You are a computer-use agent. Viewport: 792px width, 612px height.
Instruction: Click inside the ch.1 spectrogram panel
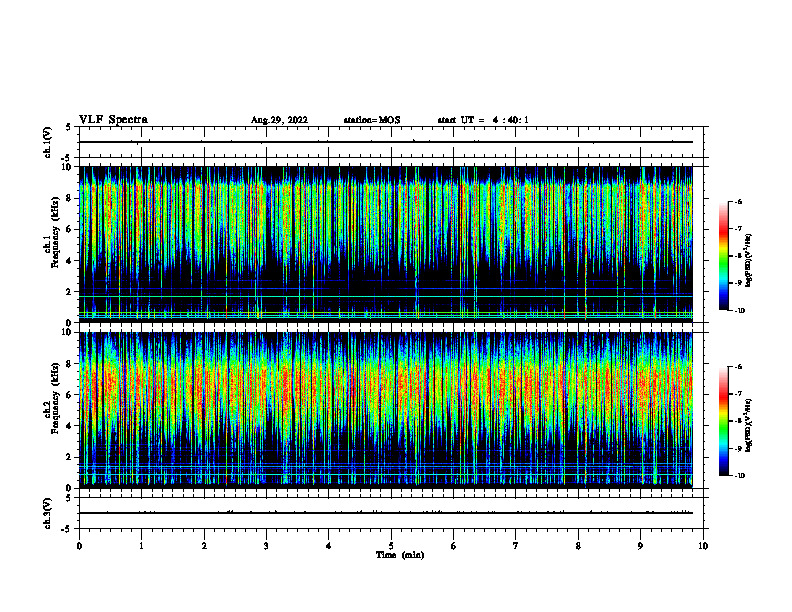(x=386, y=244)
